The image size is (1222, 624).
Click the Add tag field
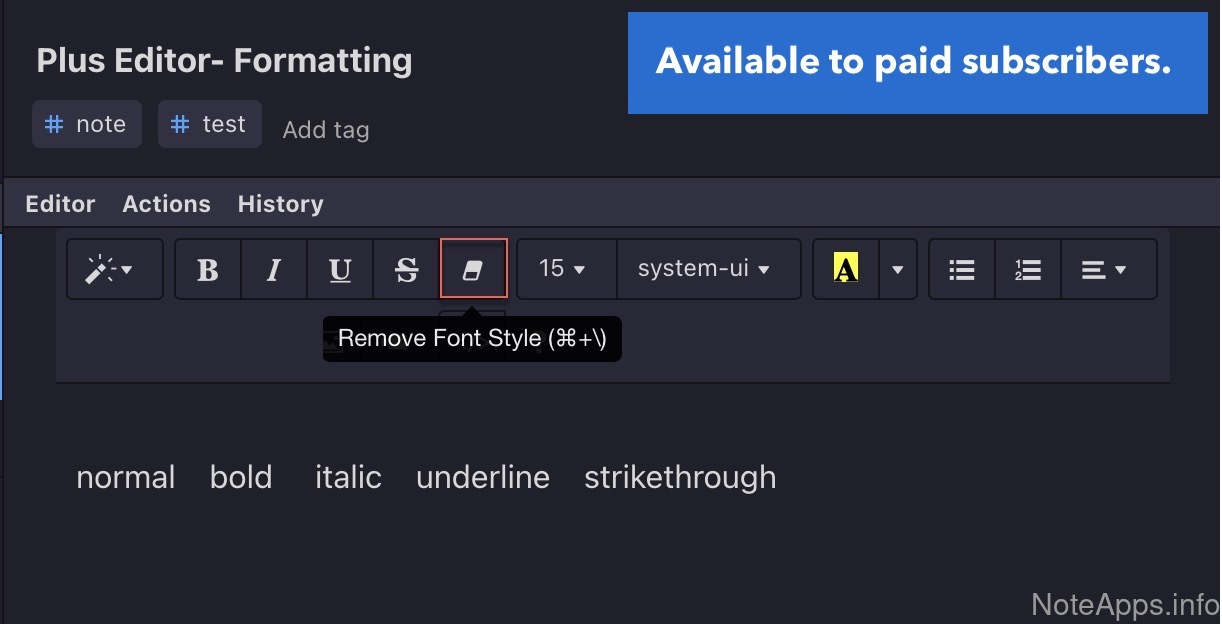pyautogui.click(x=326, y=130)
